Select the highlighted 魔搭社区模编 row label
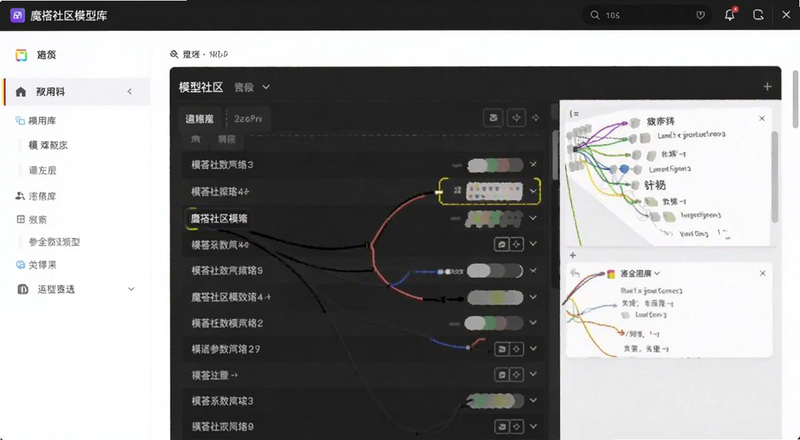 pyautogui.click(x=218, y=218)
